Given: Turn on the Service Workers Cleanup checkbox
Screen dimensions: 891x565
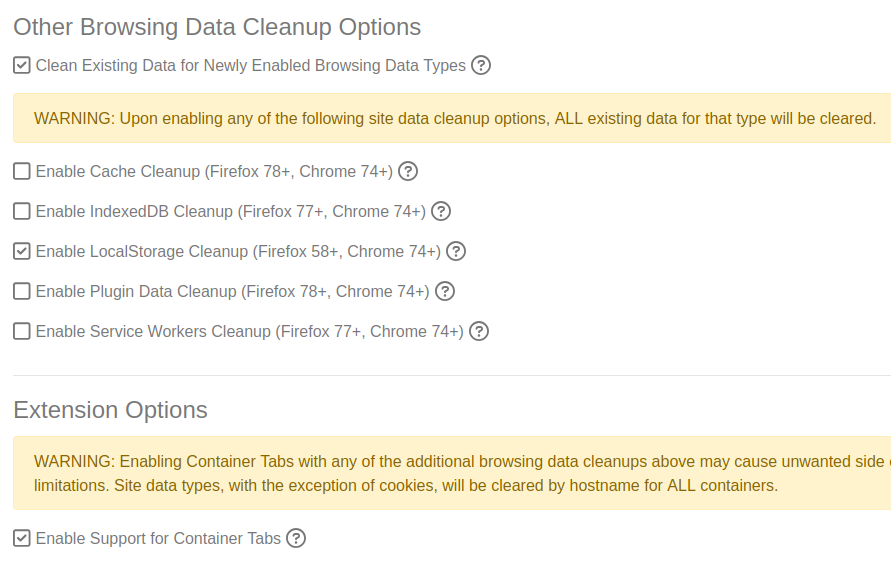Looking at the screenshot, I should 22,331.
